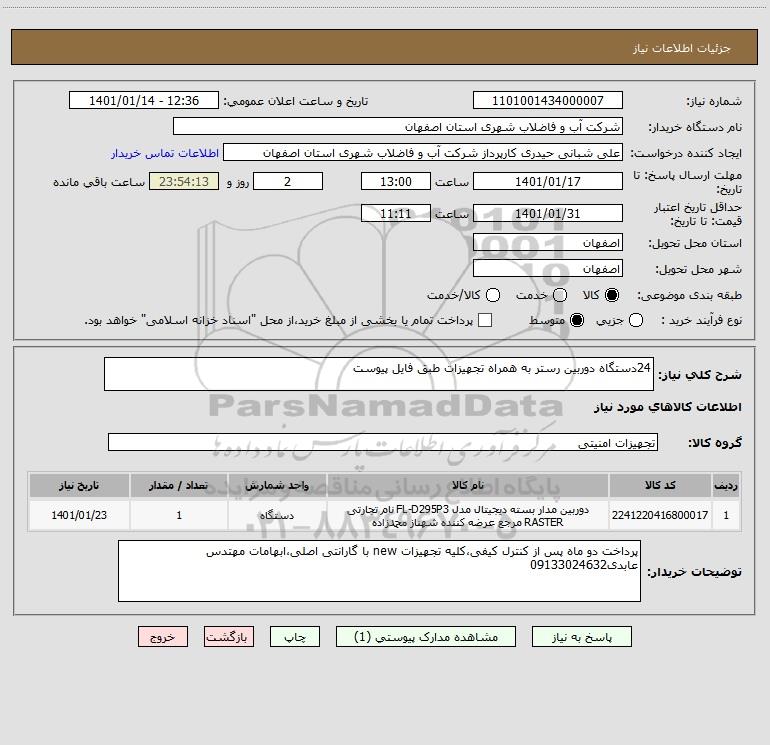
Task: Click the اطلاعات کالاهای مورد نیاز heading
Action: (667, 407)
